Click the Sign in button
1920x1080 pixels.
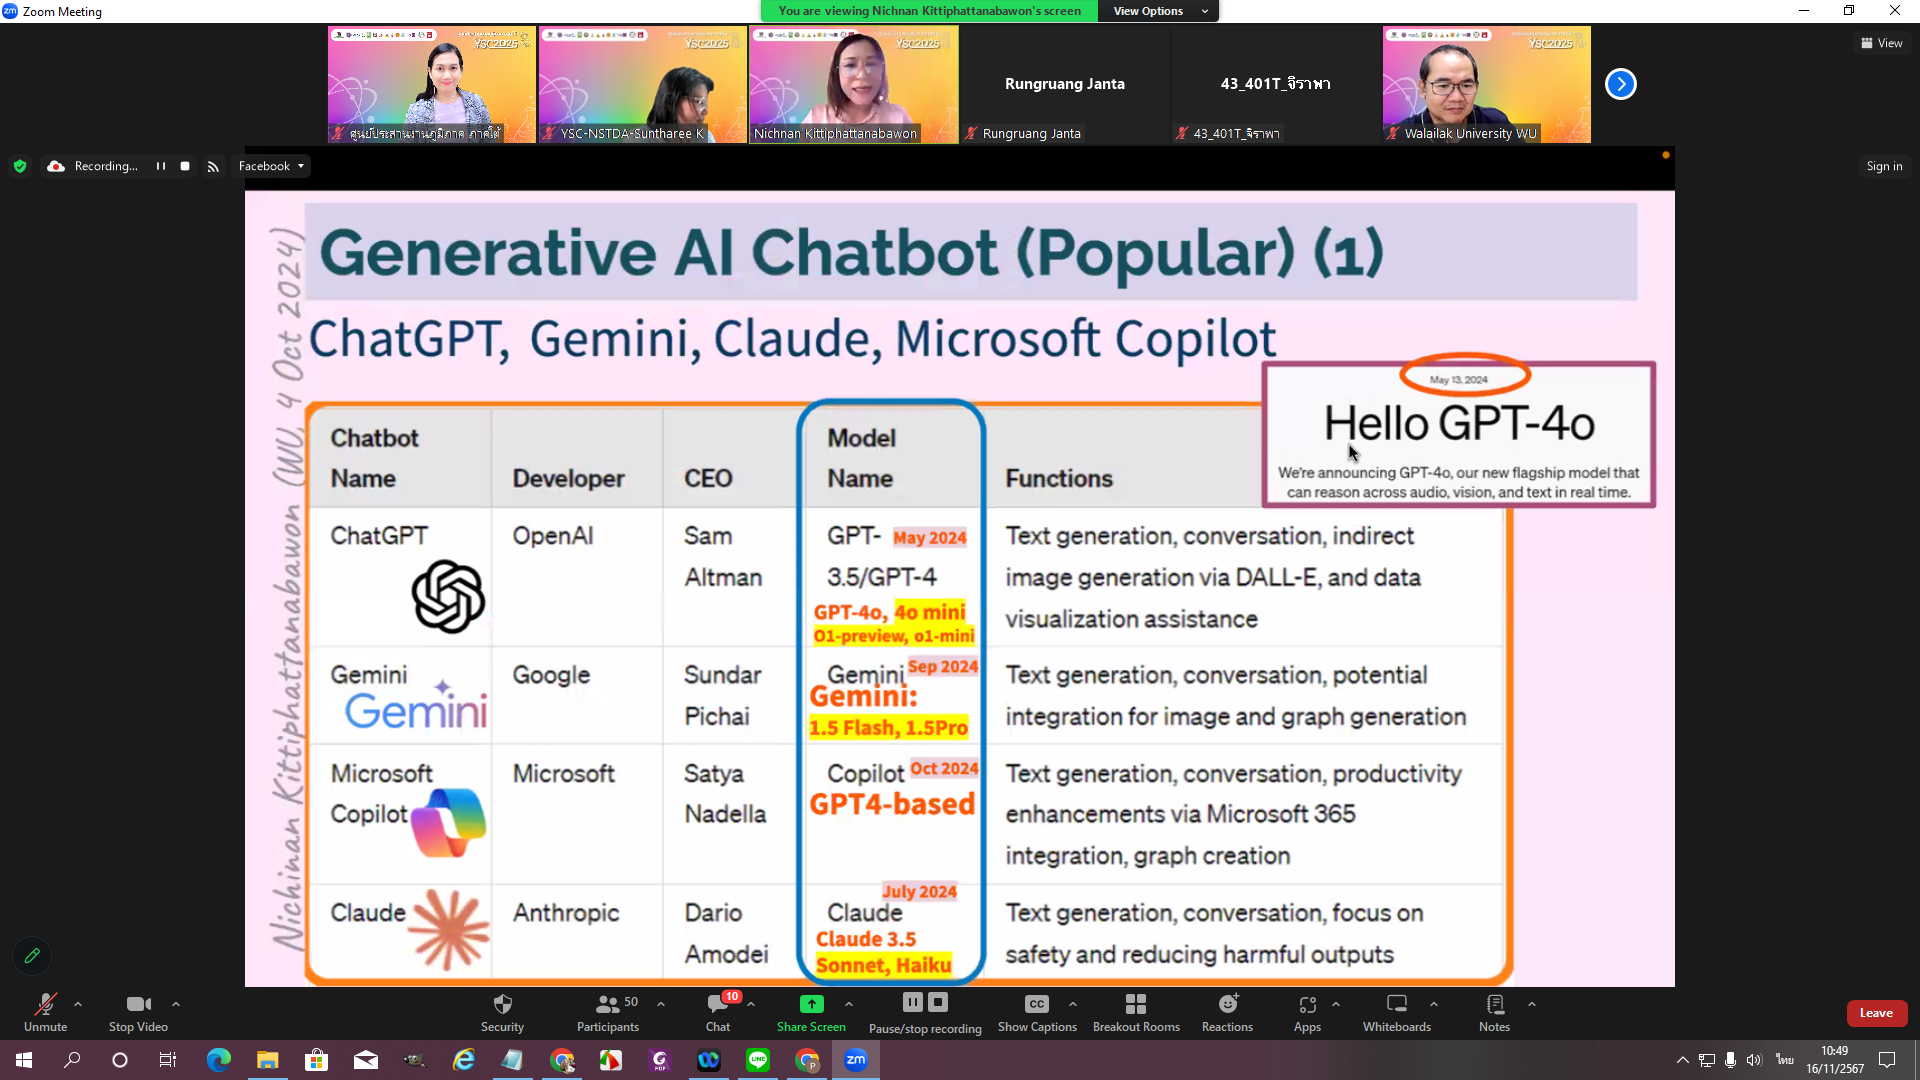[1884, 166]
